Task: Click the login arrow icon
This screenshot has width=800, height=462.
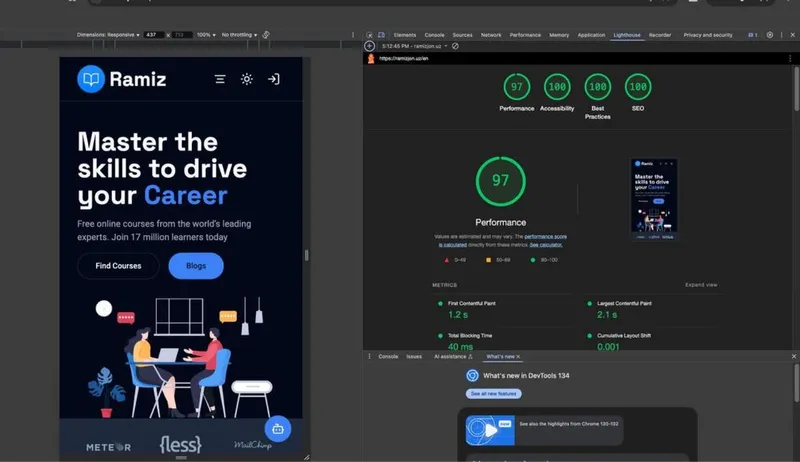Action: (x=273, y=79)
